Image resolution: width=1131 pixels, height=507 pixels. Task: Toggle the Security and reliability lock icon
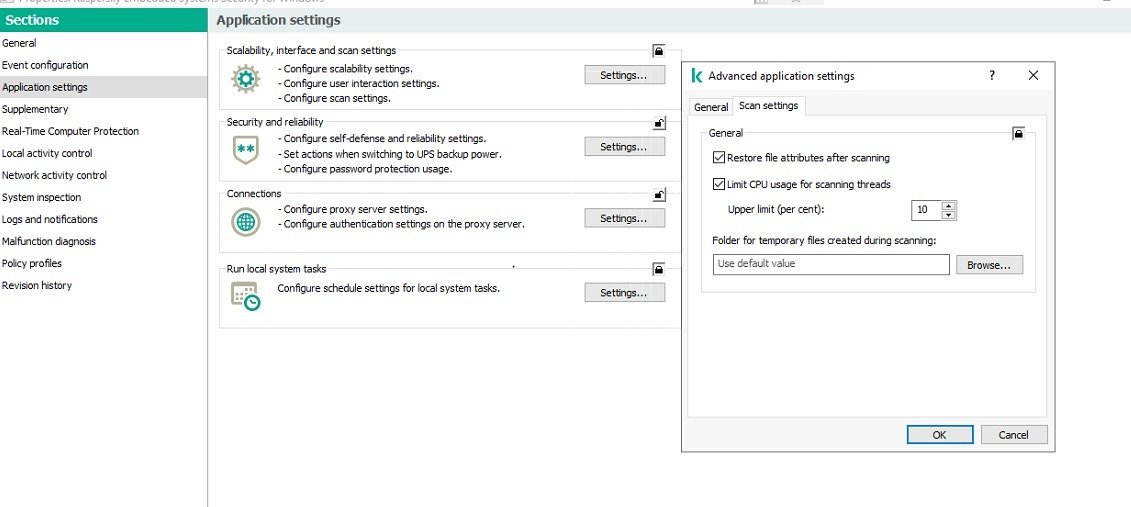659,123
